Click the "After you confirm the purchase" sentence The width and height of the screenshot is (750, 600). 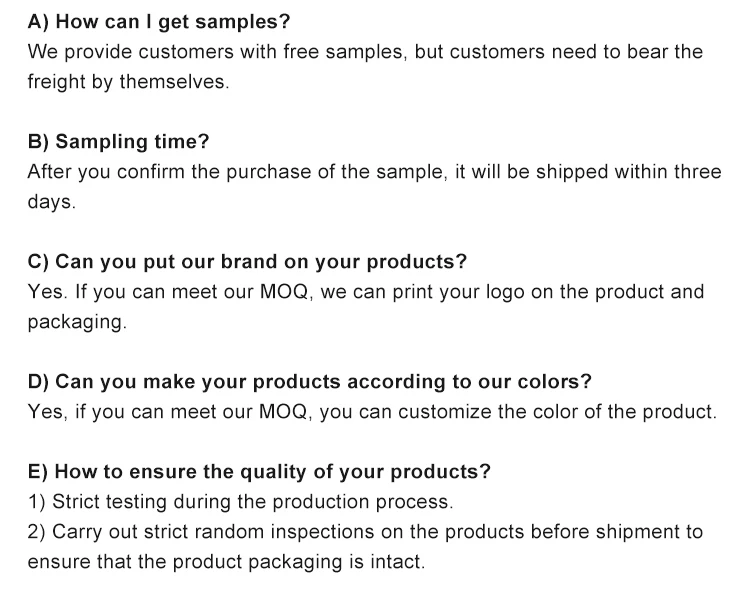(374, 171)
